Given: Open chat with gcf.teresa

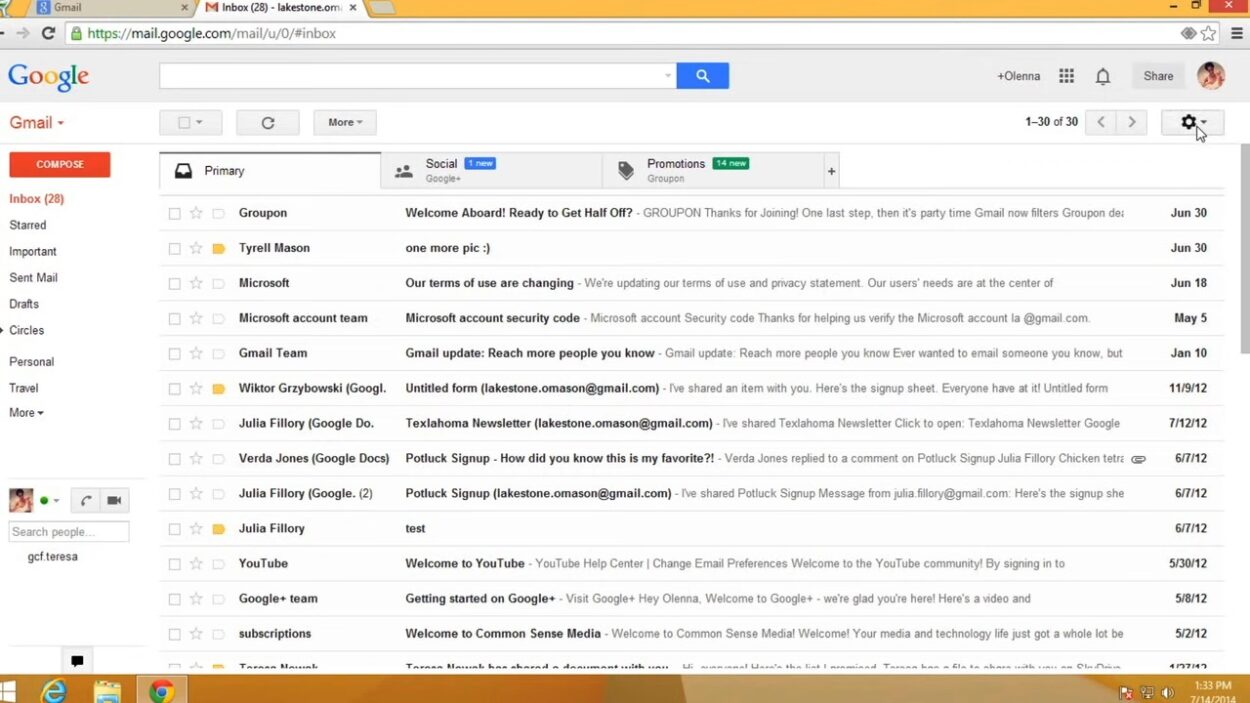Looking at the screenshot, I should coord(52,557).
